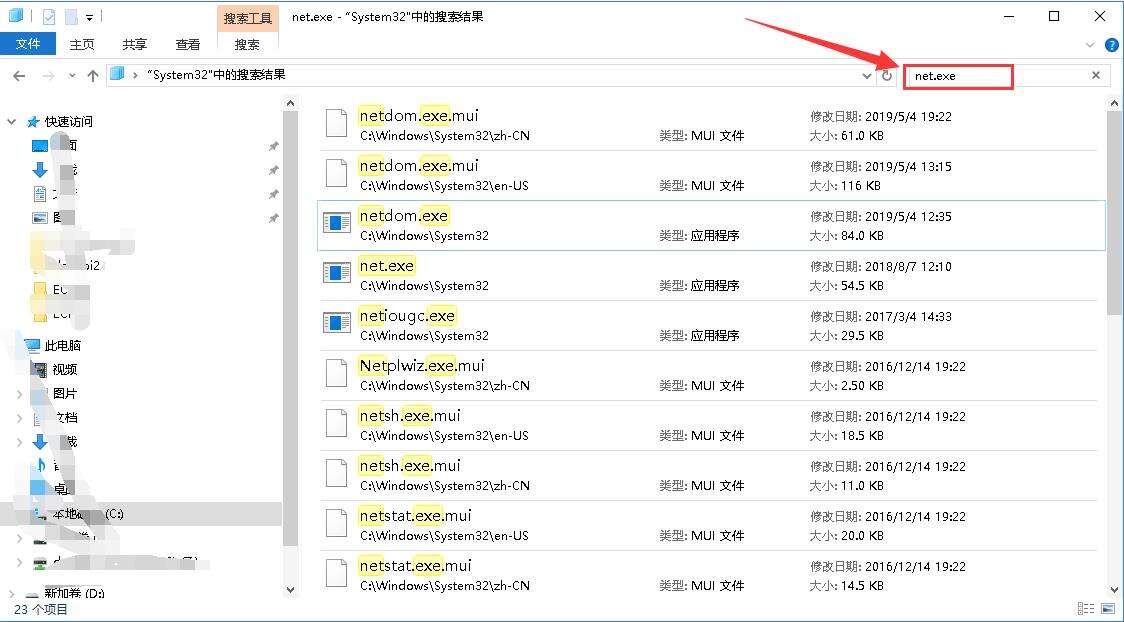
Task: Select the netiougc.exe application icon
Action: point(336,322)
